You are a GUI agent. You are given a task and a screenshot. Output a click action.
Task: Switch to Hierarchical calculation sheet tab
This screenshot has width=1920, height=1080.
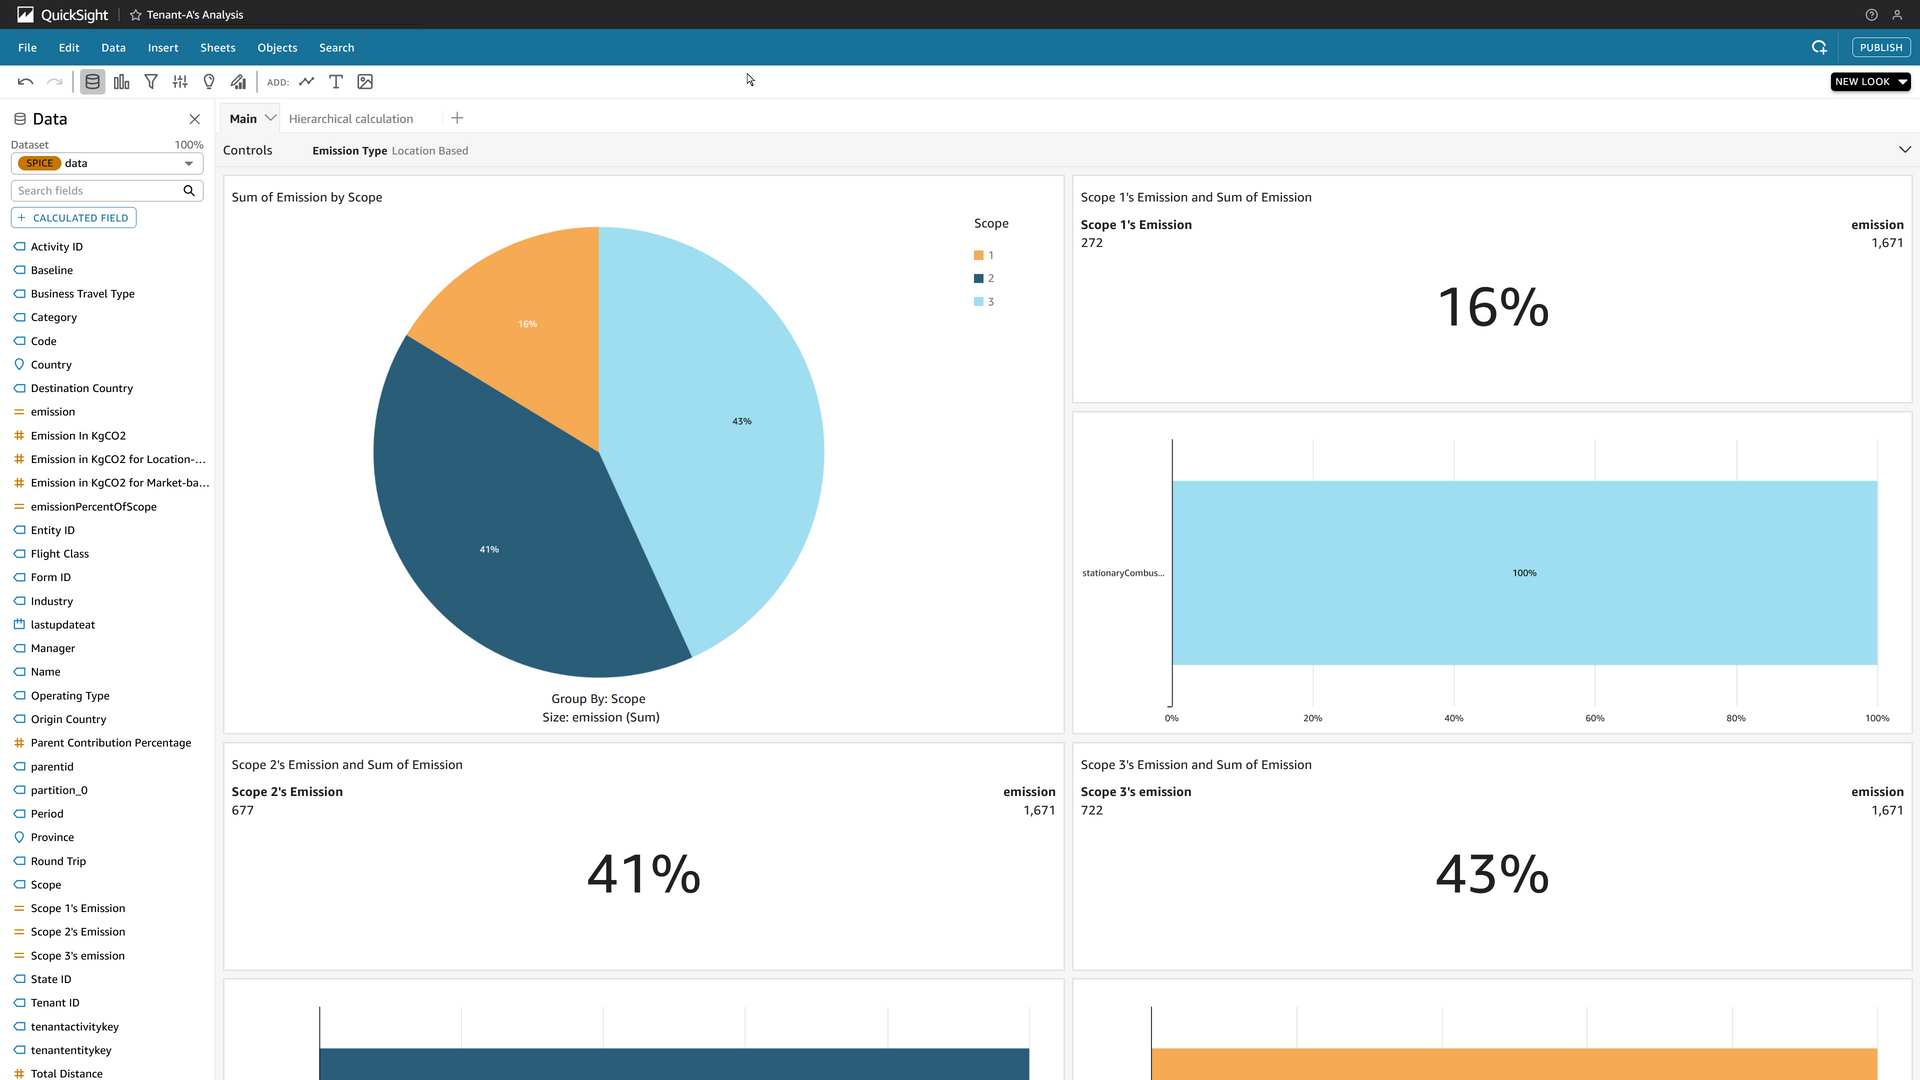pos(350,119)
